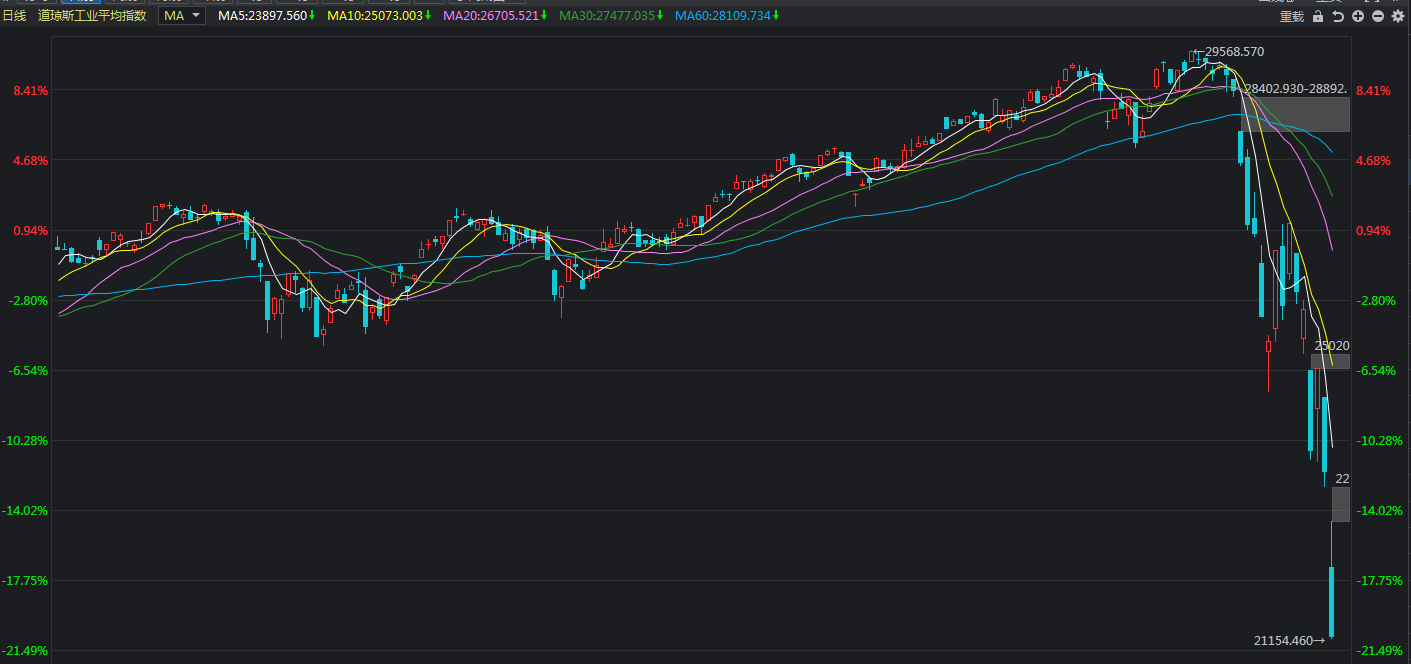The width and height of the screenshot is (1411, 664).
Task: Click the left axis -14.02% label
Action: point(25,511)
